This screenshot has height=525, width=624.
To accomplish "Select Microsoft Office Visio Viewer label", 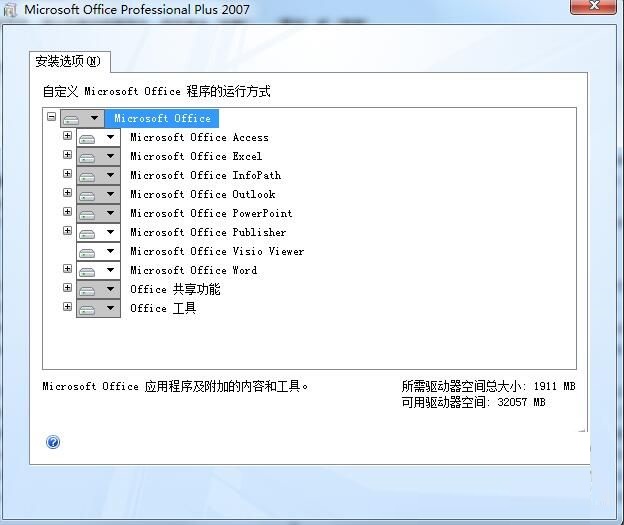I will click(217, 251).
